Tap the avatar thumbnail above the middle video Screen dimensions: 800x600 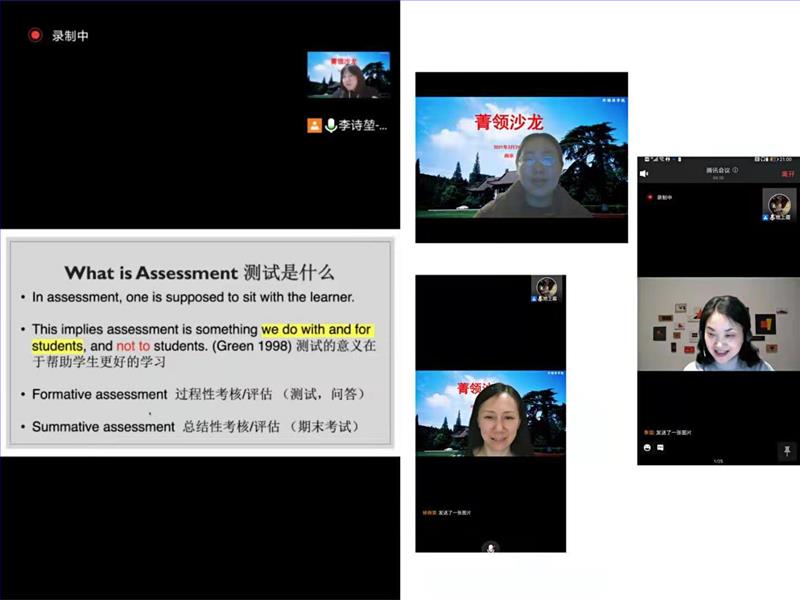click(546, 290)
